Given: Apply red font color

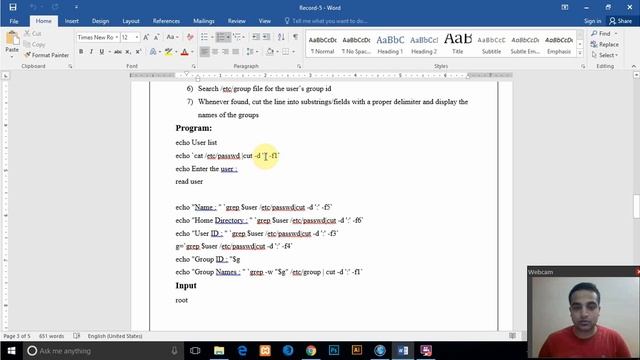Looking at the screenshot, I should [x=184, y=52].
